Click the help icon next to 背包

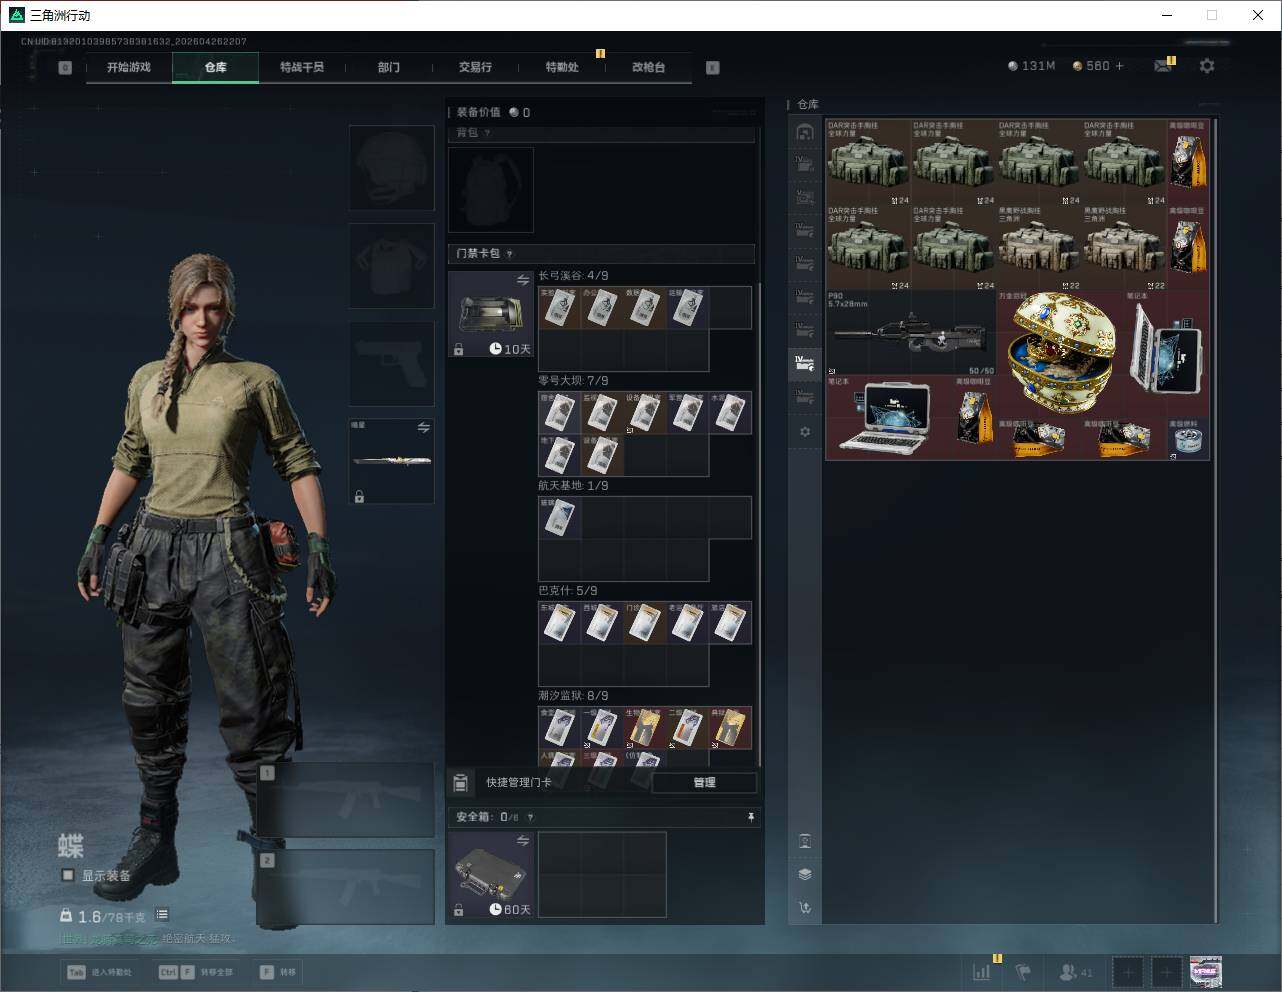tap(487, 133)
